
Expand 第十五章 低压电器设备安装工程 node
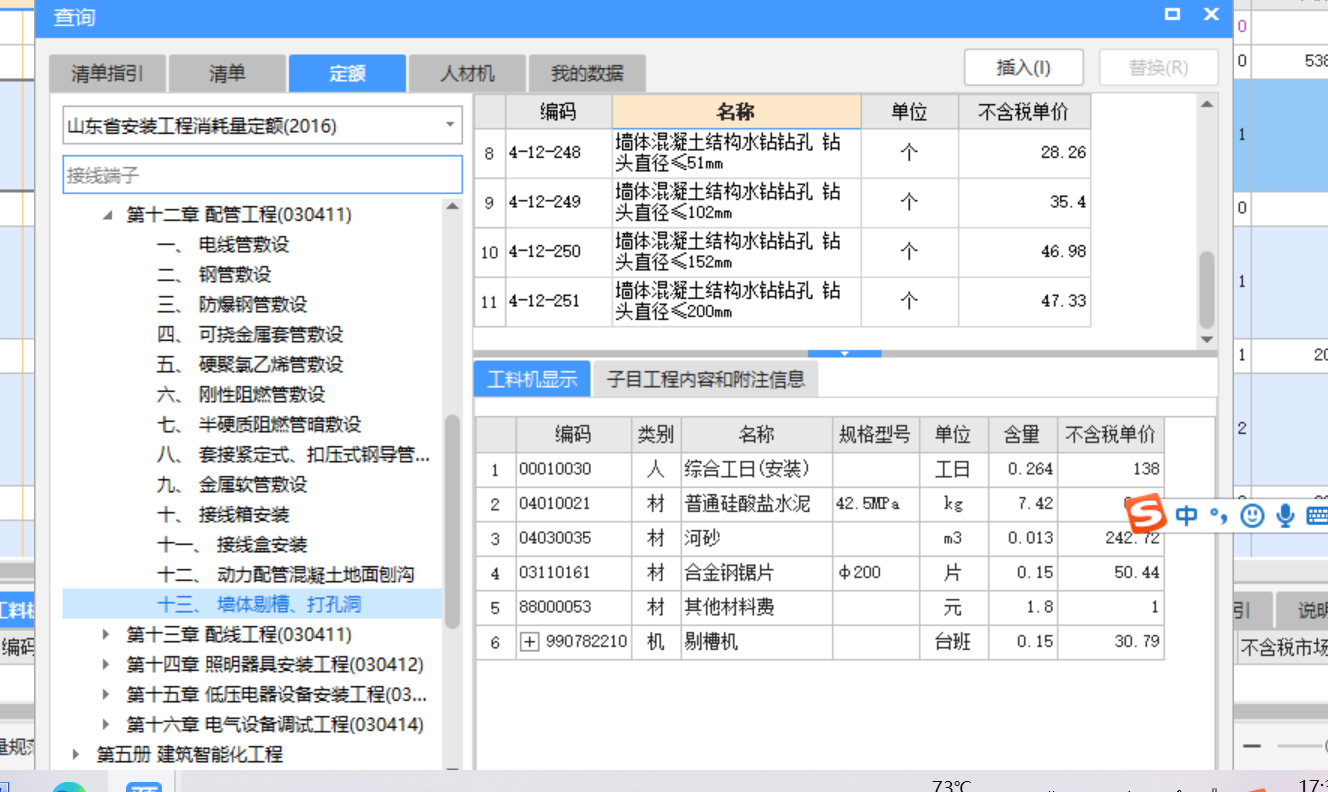click(x=108, y=695)
